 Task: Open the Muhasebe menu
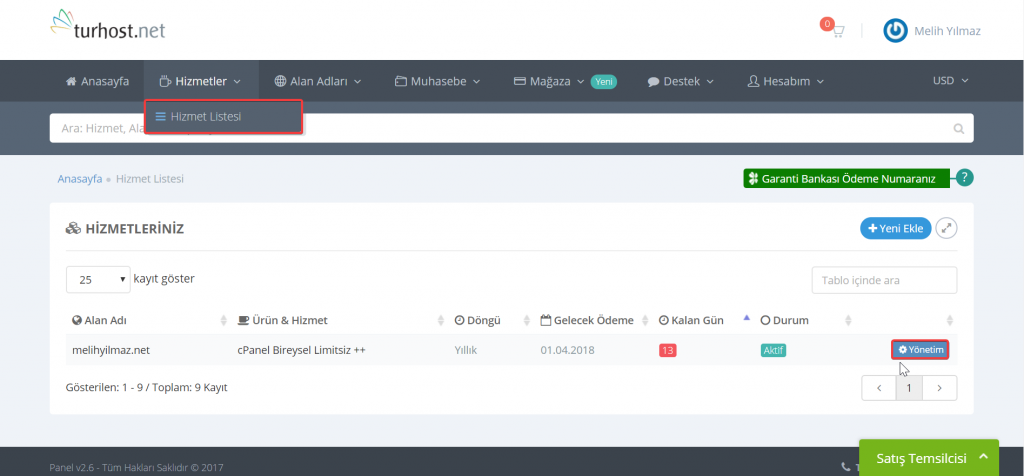pos(437,81)
